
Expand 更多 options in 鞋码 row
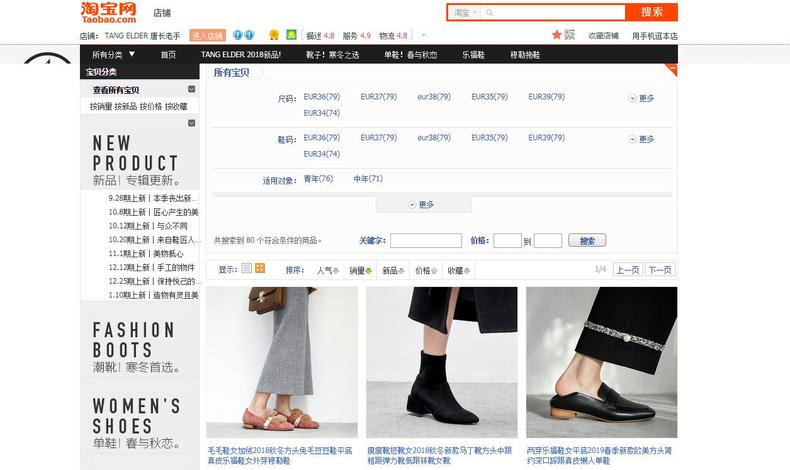coord(641,139)
